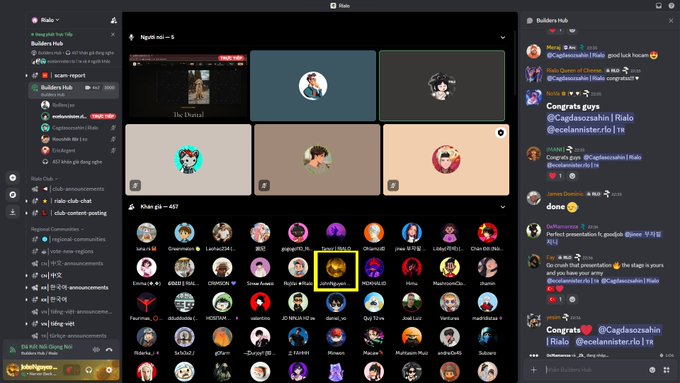Click audience member Greenmelon avatar
The height and width of the screenshot is (383, 680).
click(184, 233)
